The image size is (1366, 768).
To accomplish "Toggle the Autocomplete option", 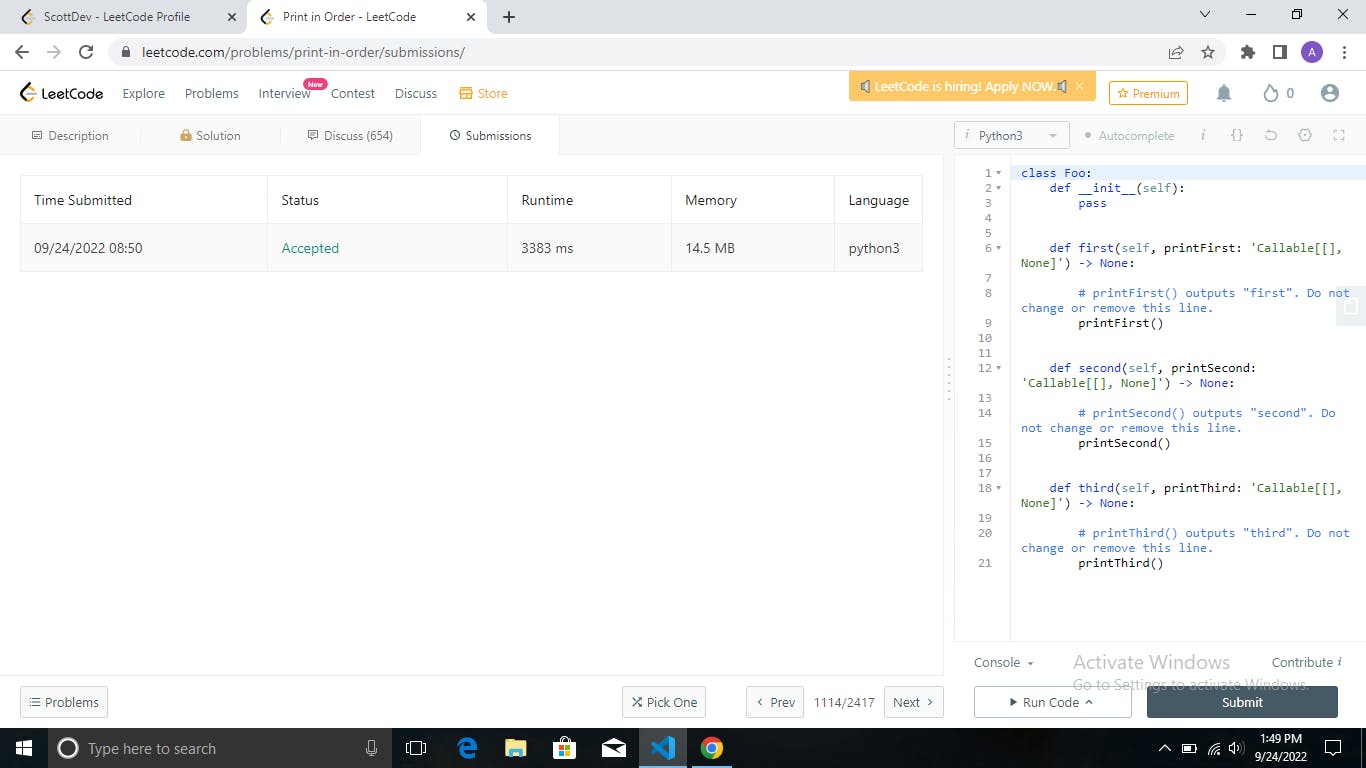I will (1129, 135).
